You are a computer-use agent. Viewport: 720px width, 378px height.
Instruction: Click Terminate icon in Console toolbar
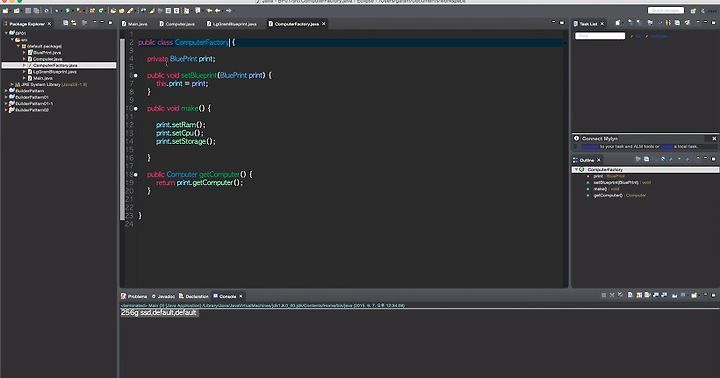click(x=603, y=295)
